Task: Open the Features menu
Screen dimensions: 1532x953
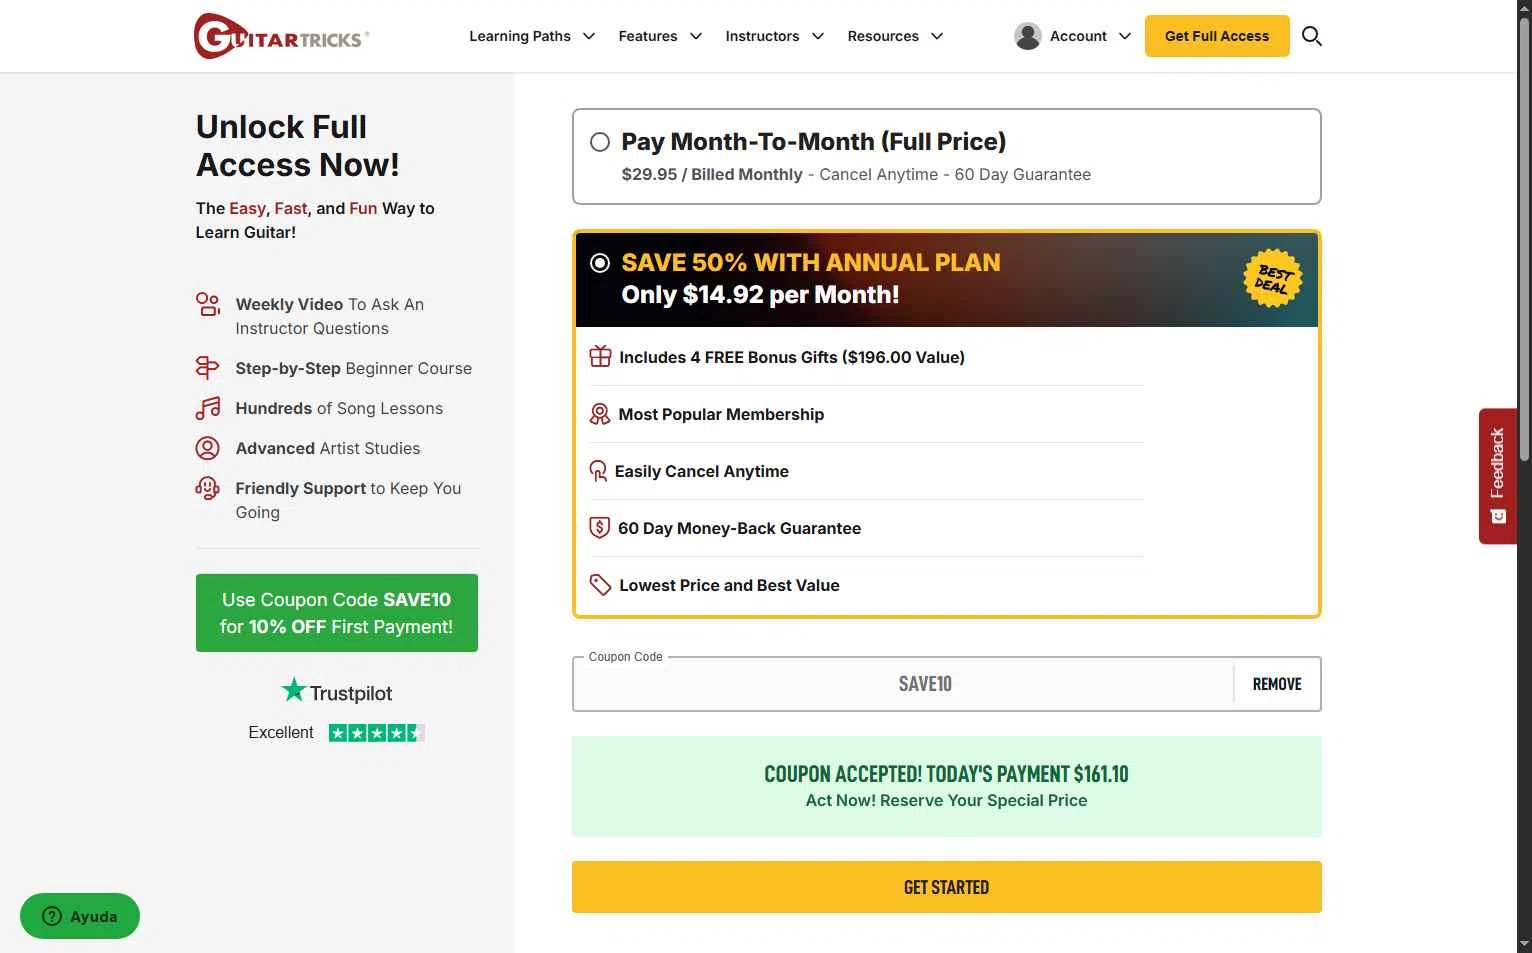Action: click(648, 36)
